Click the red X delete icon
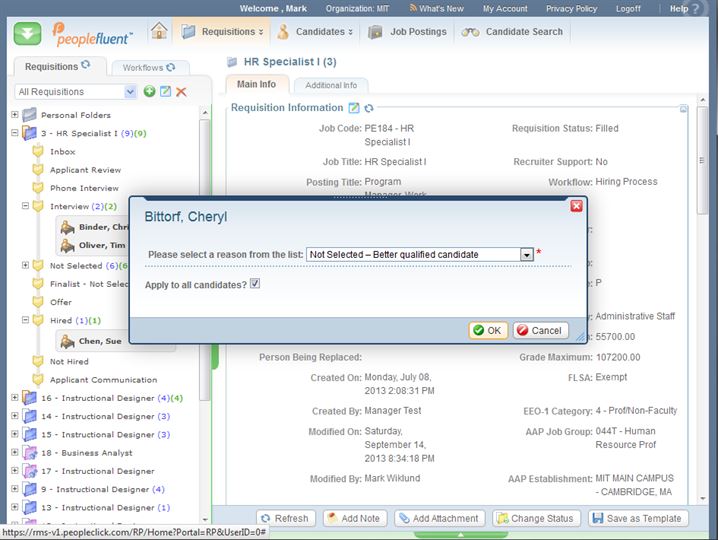 pyautogui.click(x=181, y=92)
